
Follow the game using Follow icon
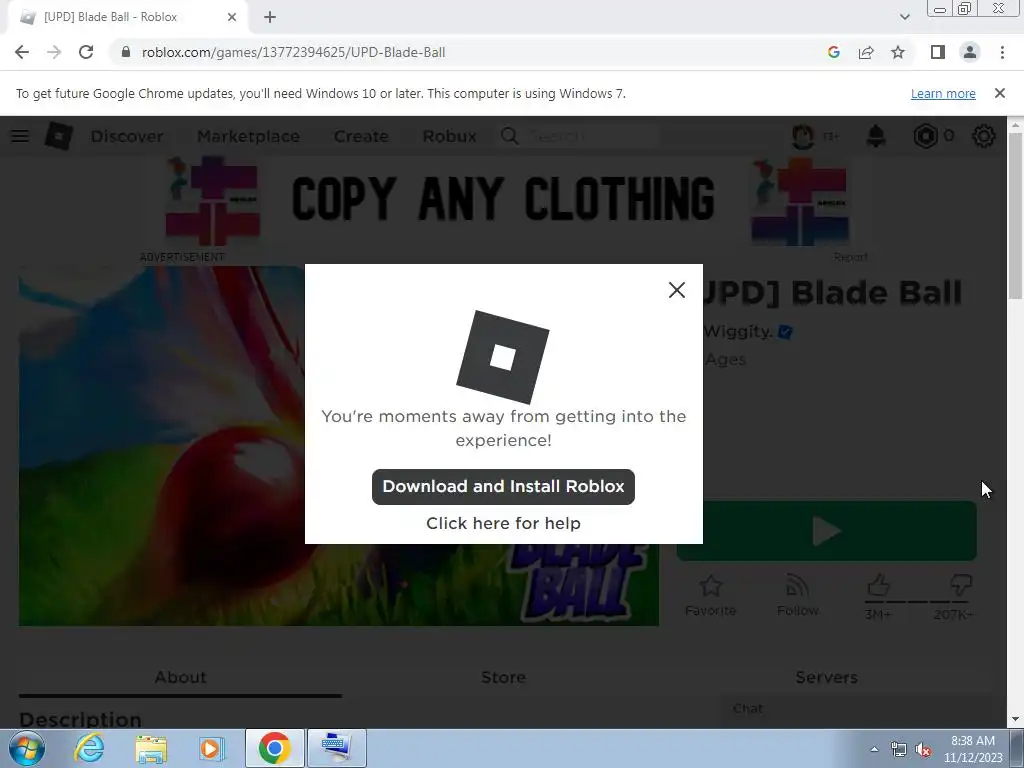pyautogui.click(x=797, y=595)
